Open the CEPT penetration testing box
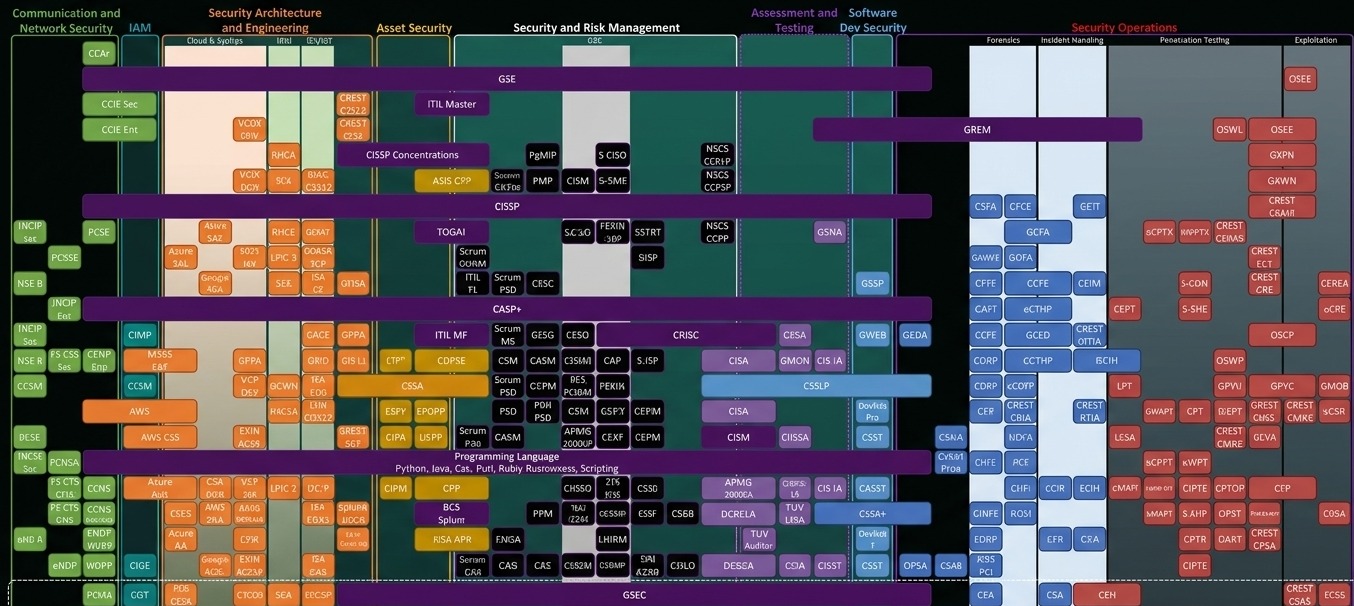This screenshot has width=1354, height=606. pyautogui.click(x=1125, y=309)
